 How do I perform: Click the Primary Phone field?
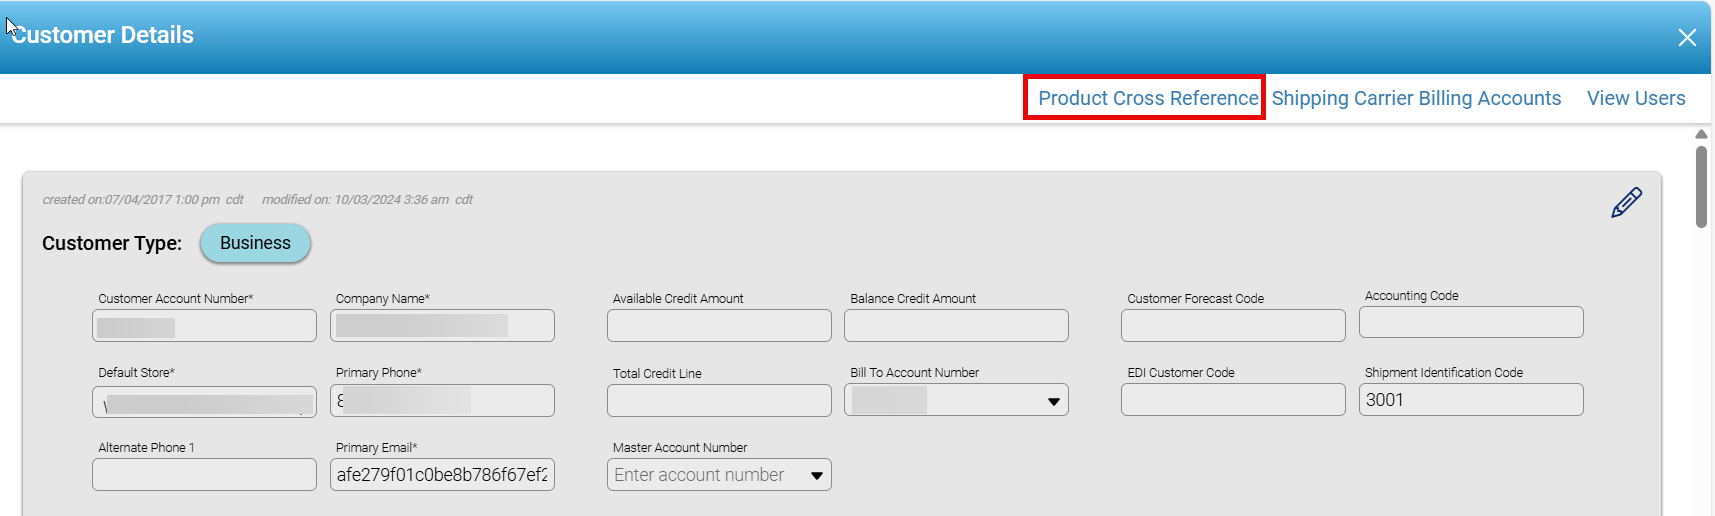[442, 401]
